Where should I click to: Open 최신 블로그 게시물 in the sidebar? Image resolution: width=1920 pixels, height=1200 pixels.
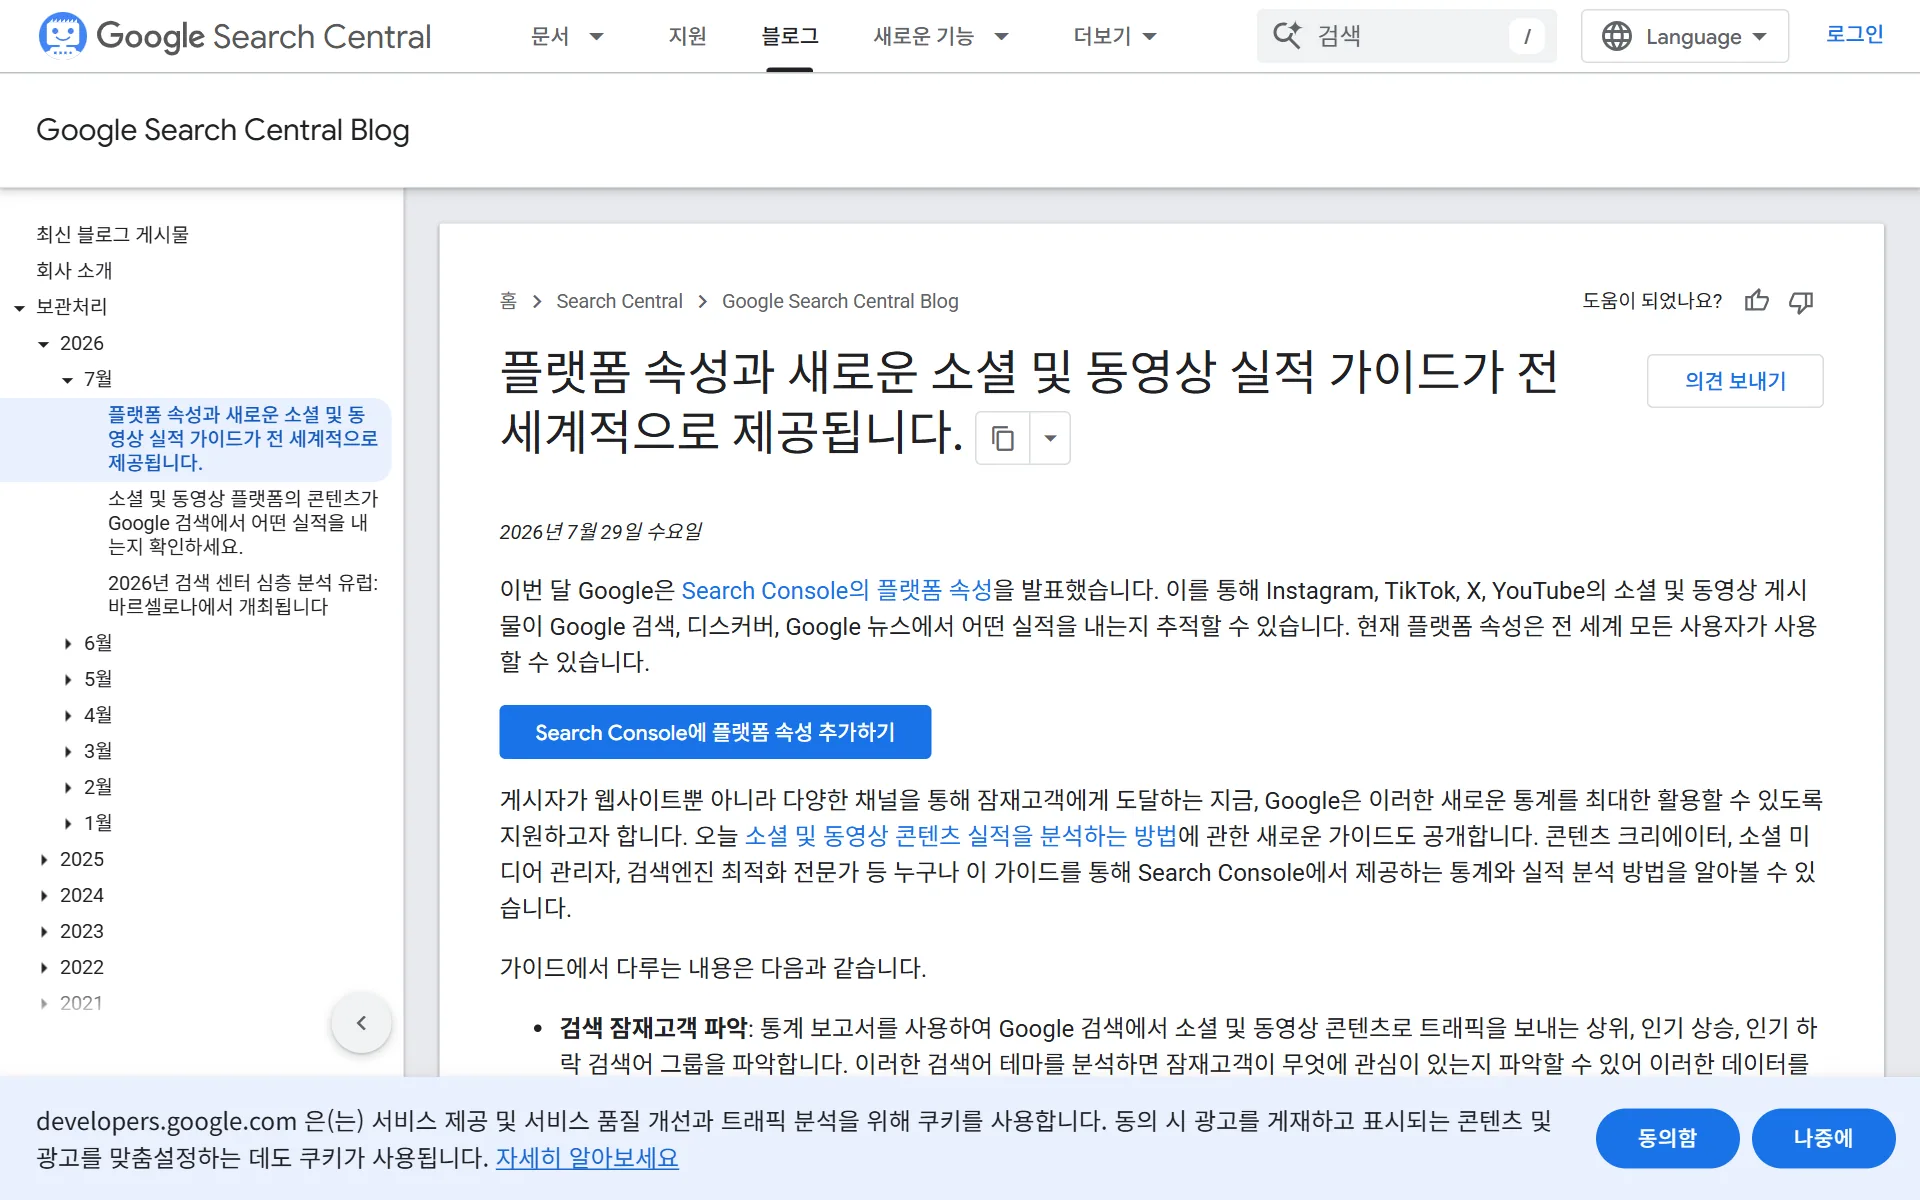(x=112, y=234)
